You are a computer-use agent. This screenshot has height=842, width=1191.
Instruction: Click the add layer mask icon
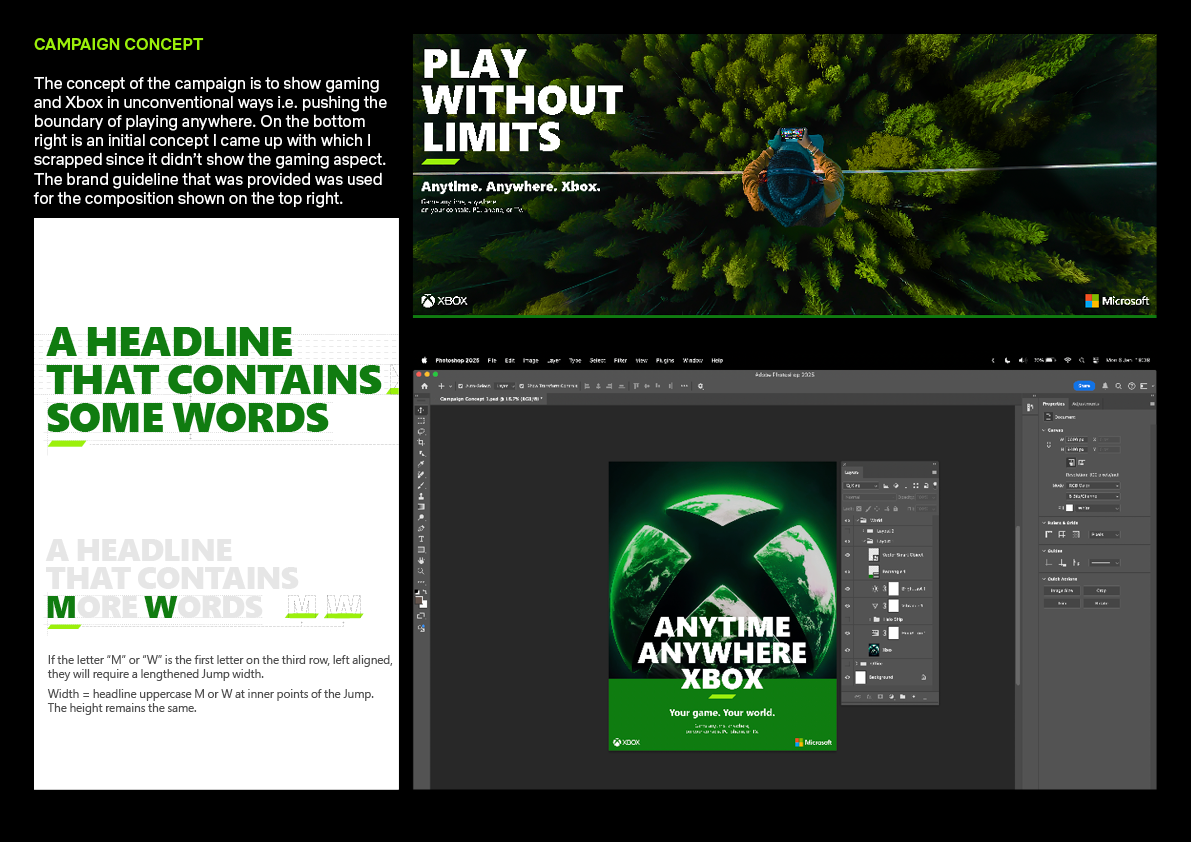tap(880, 697)
